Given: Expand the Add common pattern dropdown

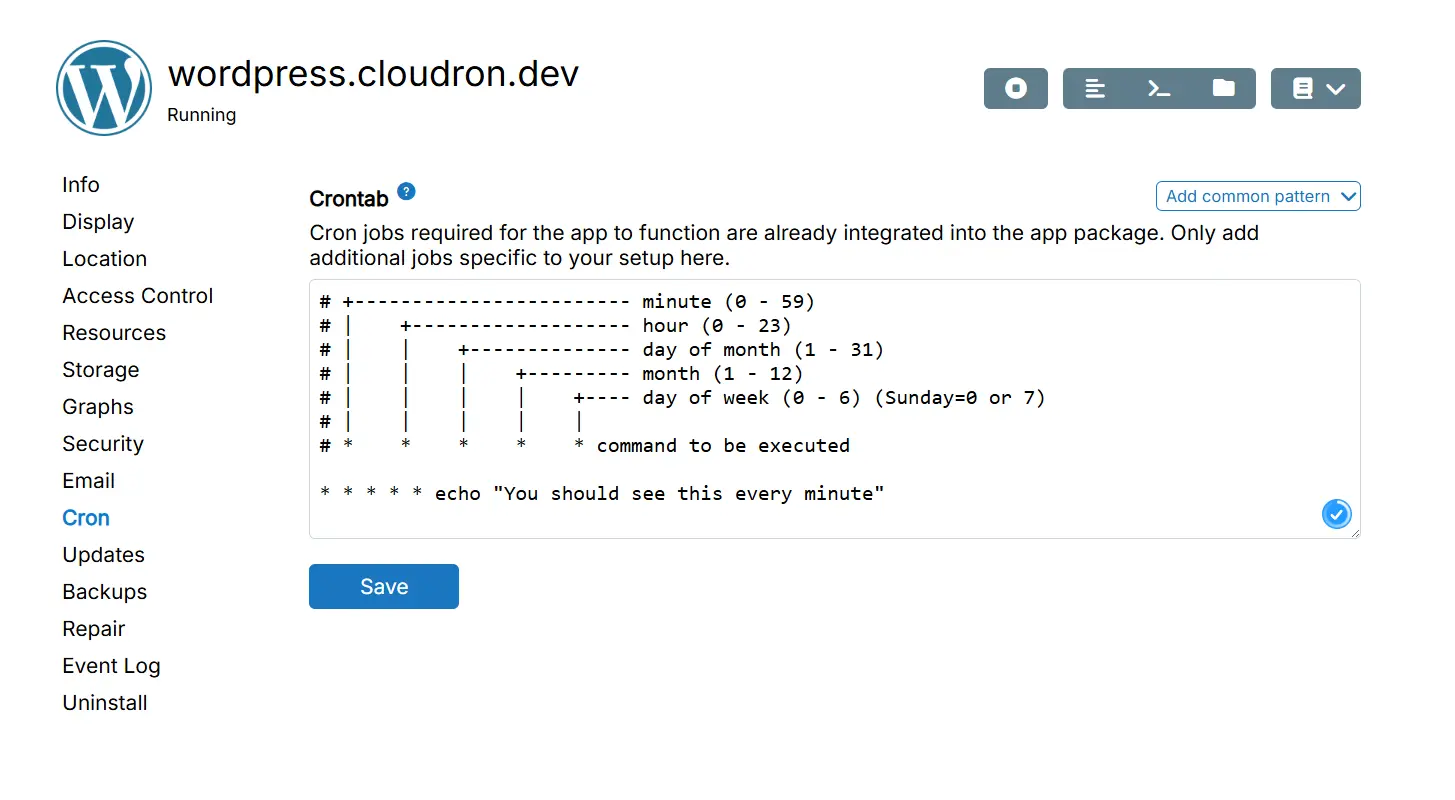Looking at the screenshot, I should coord(1258,196).
